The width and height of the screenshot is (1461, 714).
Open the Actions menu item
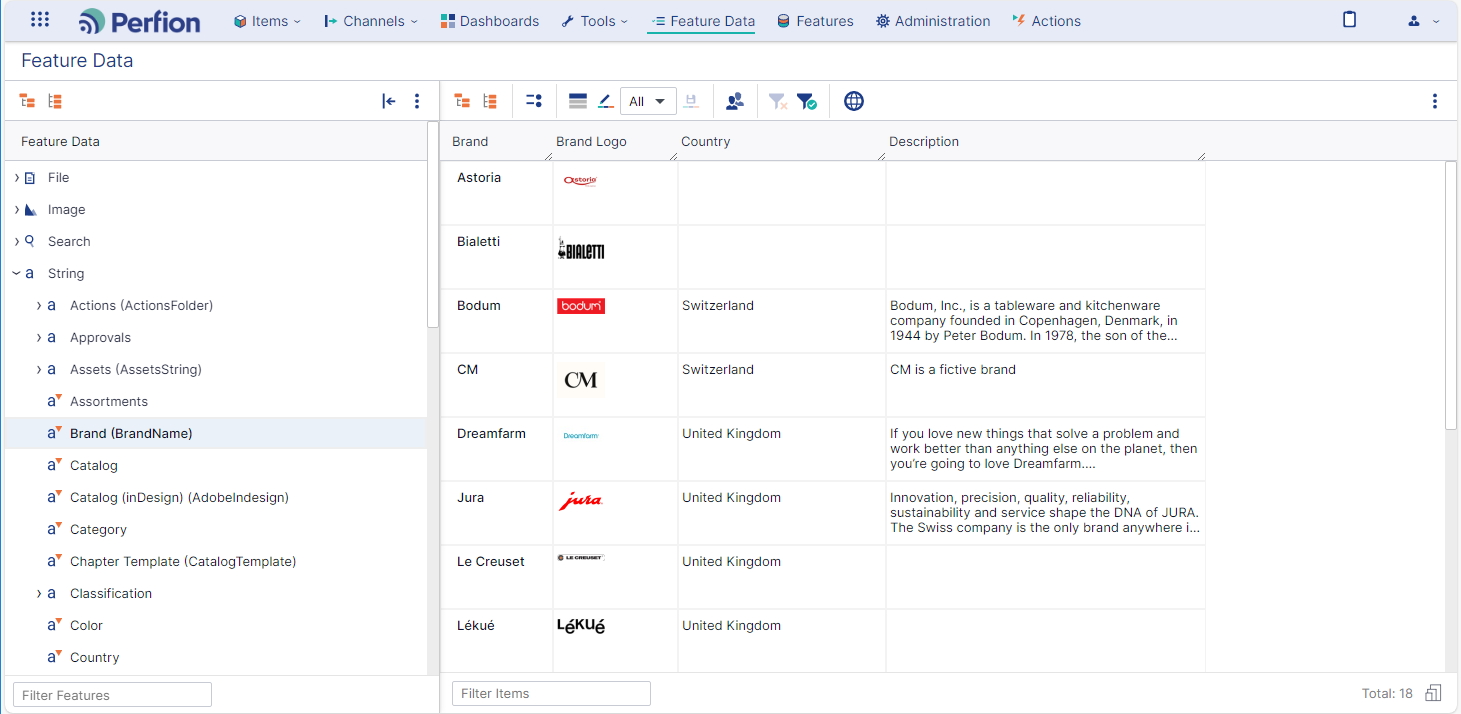click(1046, 21)
